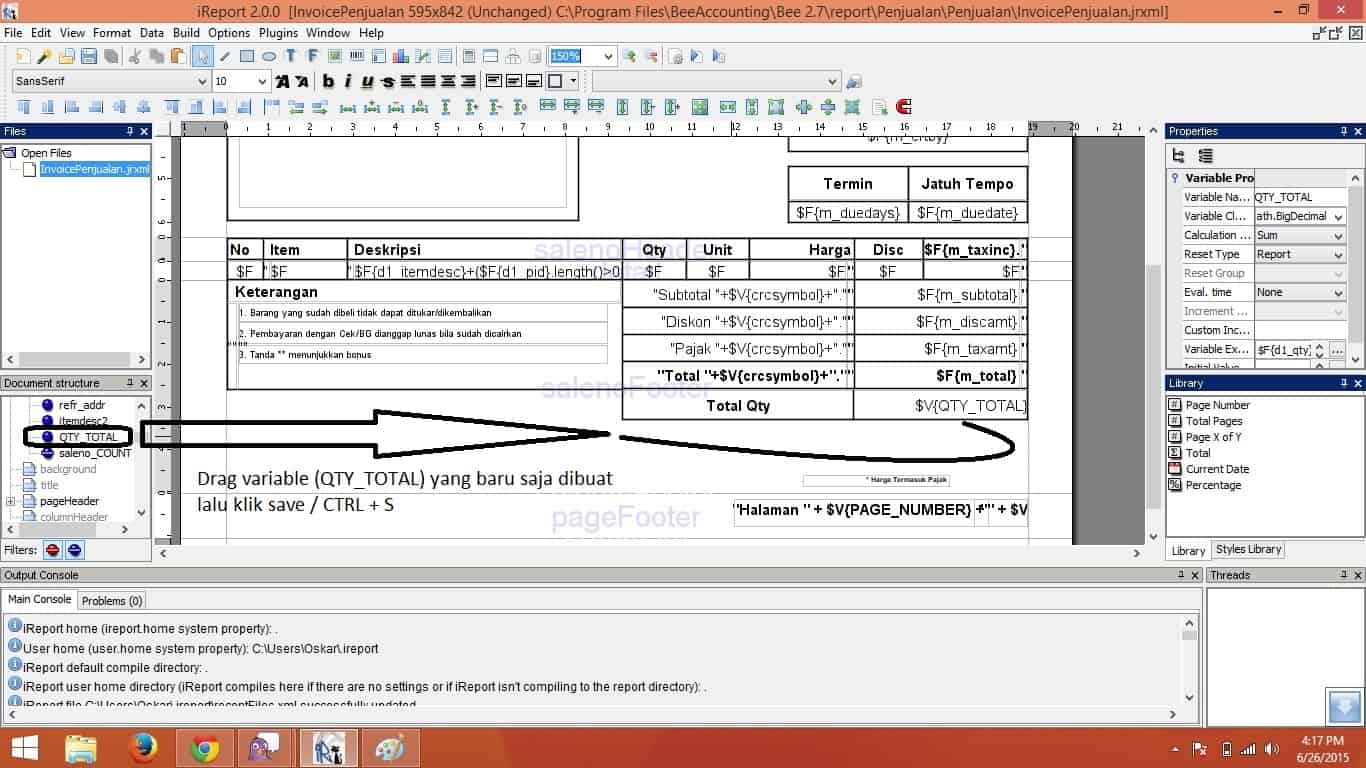1366x768 pixels.
Task: Open the Calculation dropdown set to Sum
Action: 1337,234
